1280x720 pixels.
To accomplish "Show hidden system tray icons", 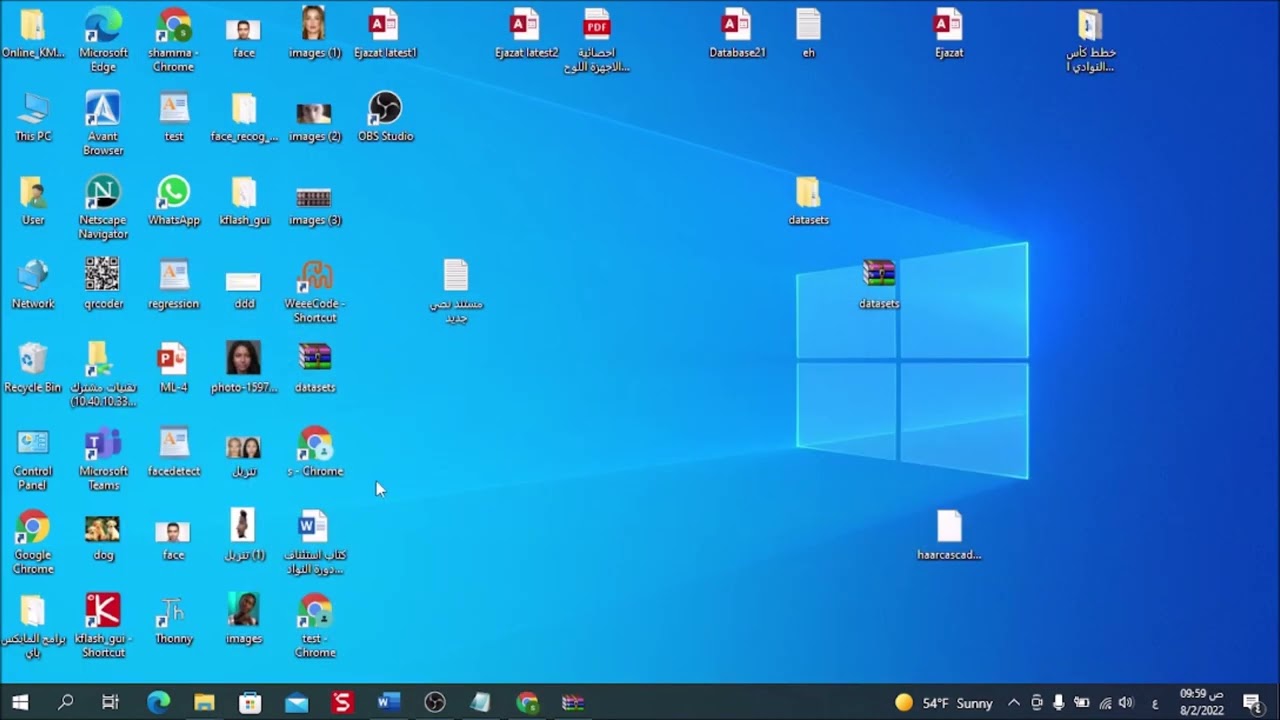I will click(x=1013, y=703).
